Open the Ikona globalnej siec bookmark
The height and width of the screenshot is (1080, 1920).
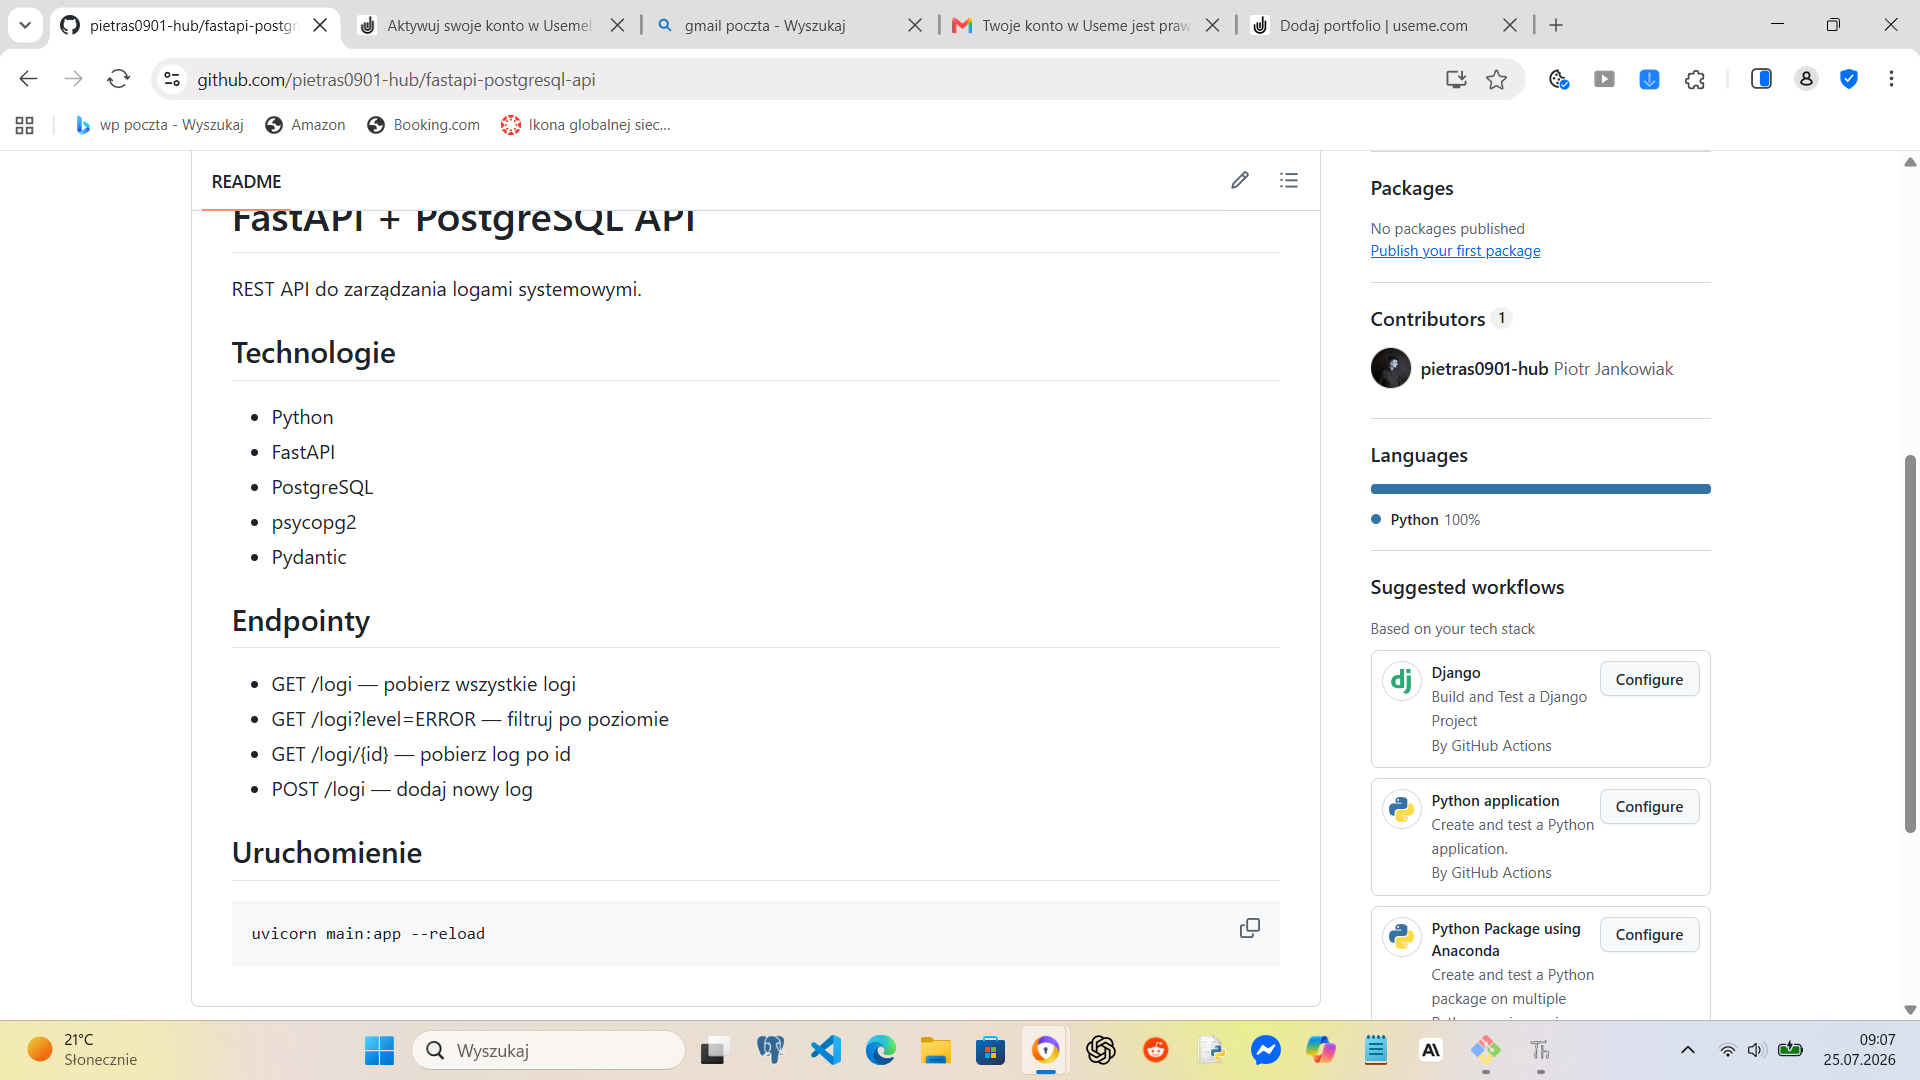(586, 125)
